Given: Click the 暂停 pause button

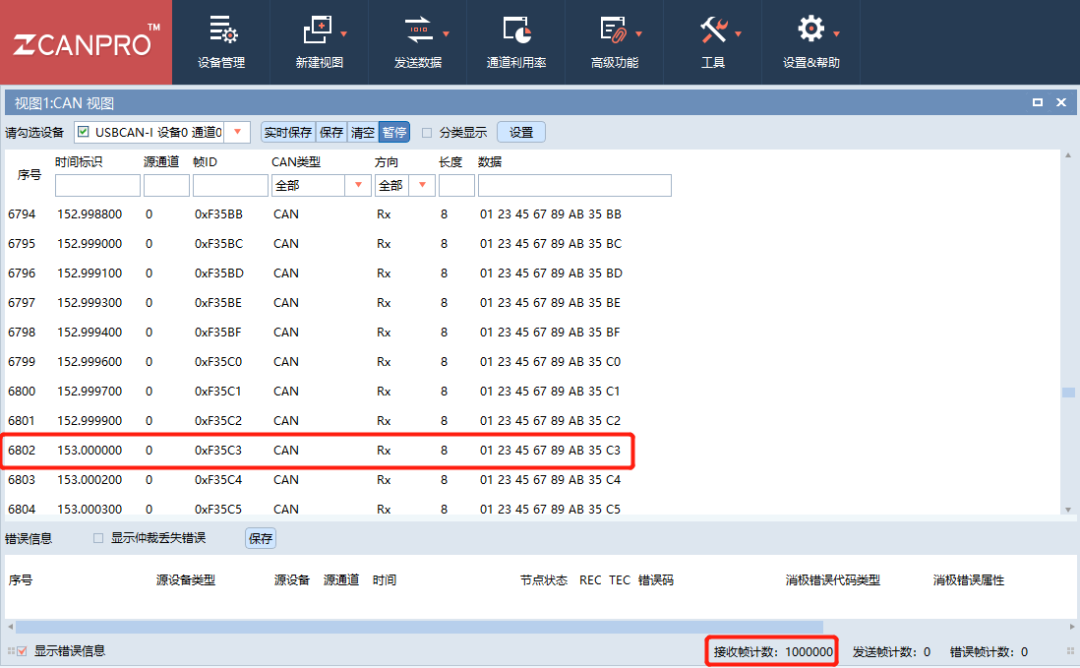Looking at the screenshot, I should tap(394, 132).
